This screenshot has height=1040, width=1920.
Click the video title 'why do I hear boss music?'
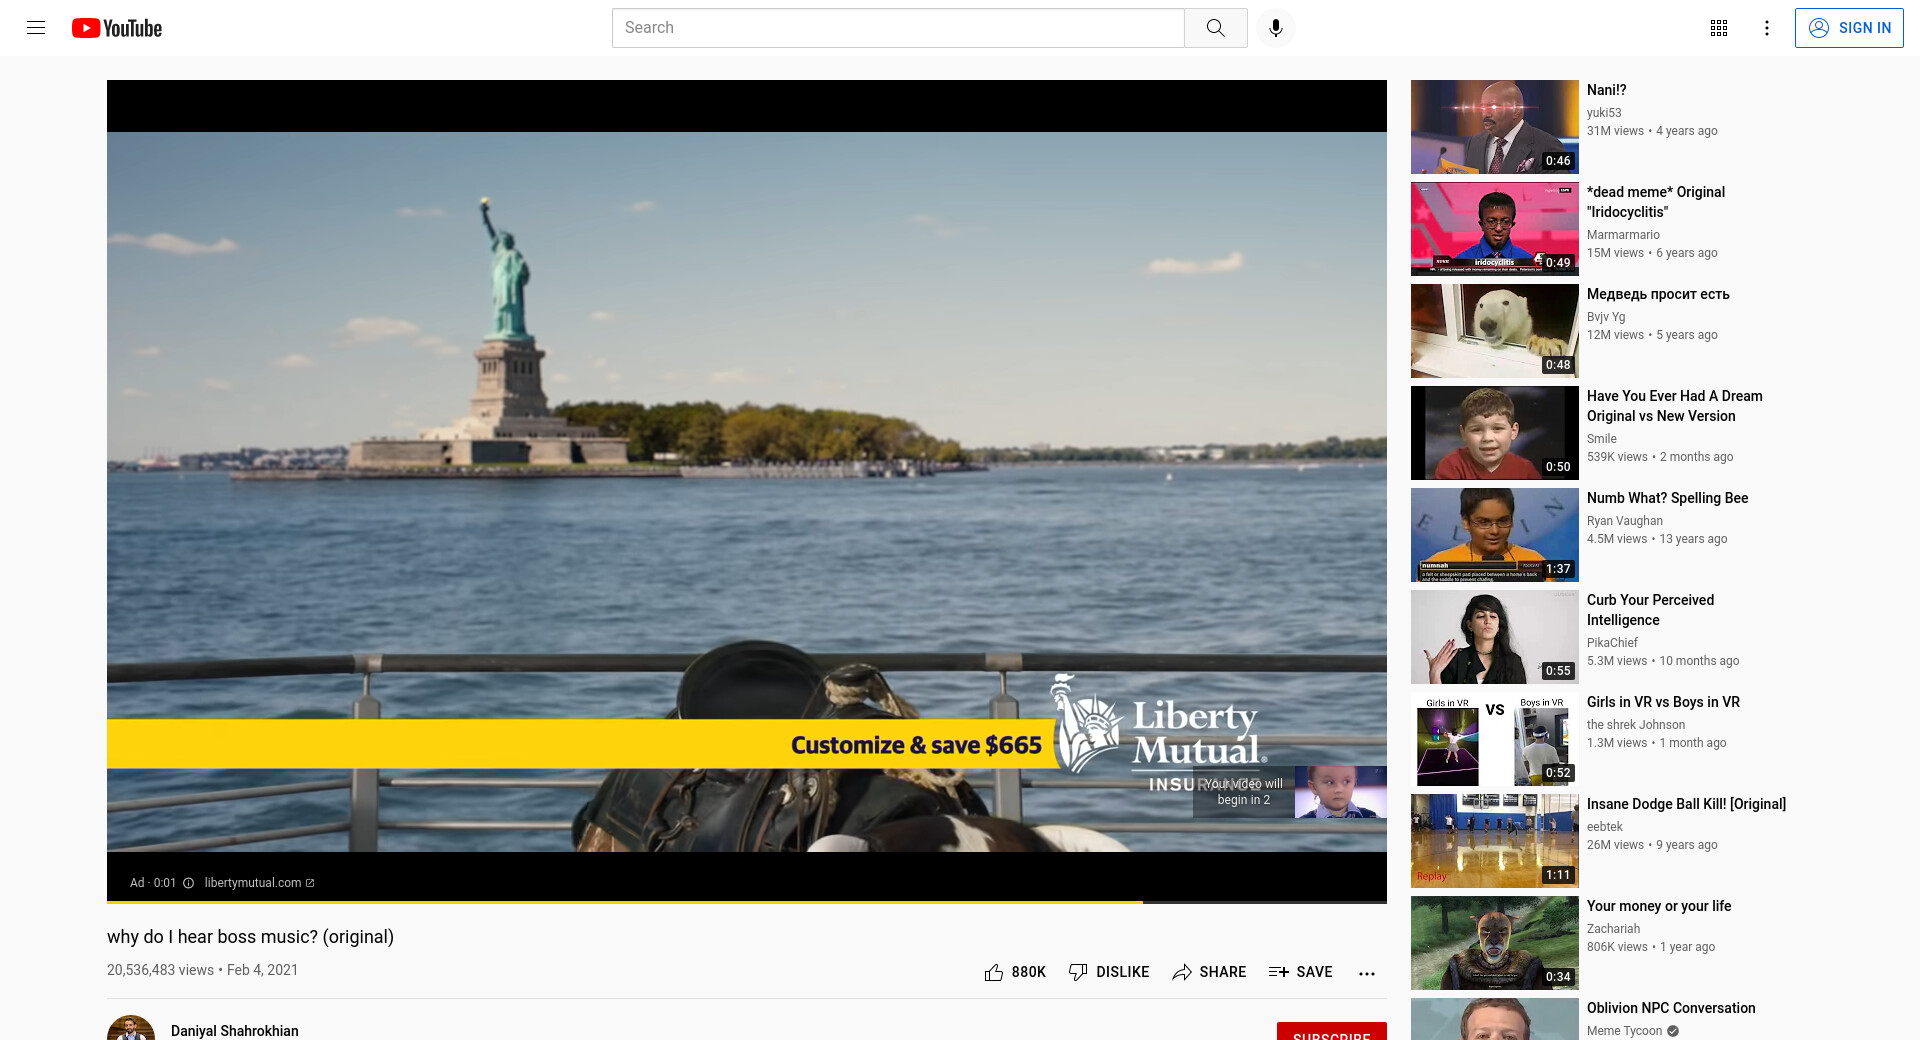click(250, 937)
